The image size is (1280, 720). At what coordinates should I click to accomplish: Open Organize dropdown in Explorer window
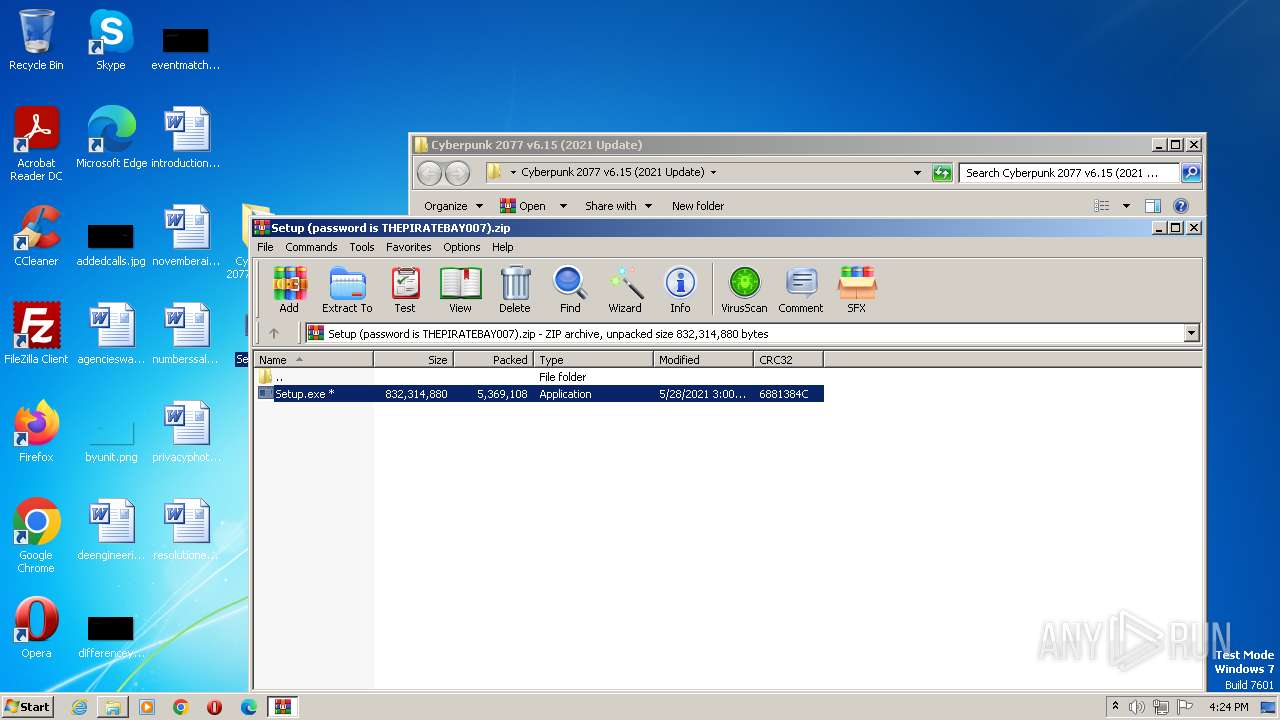point(452,206)
